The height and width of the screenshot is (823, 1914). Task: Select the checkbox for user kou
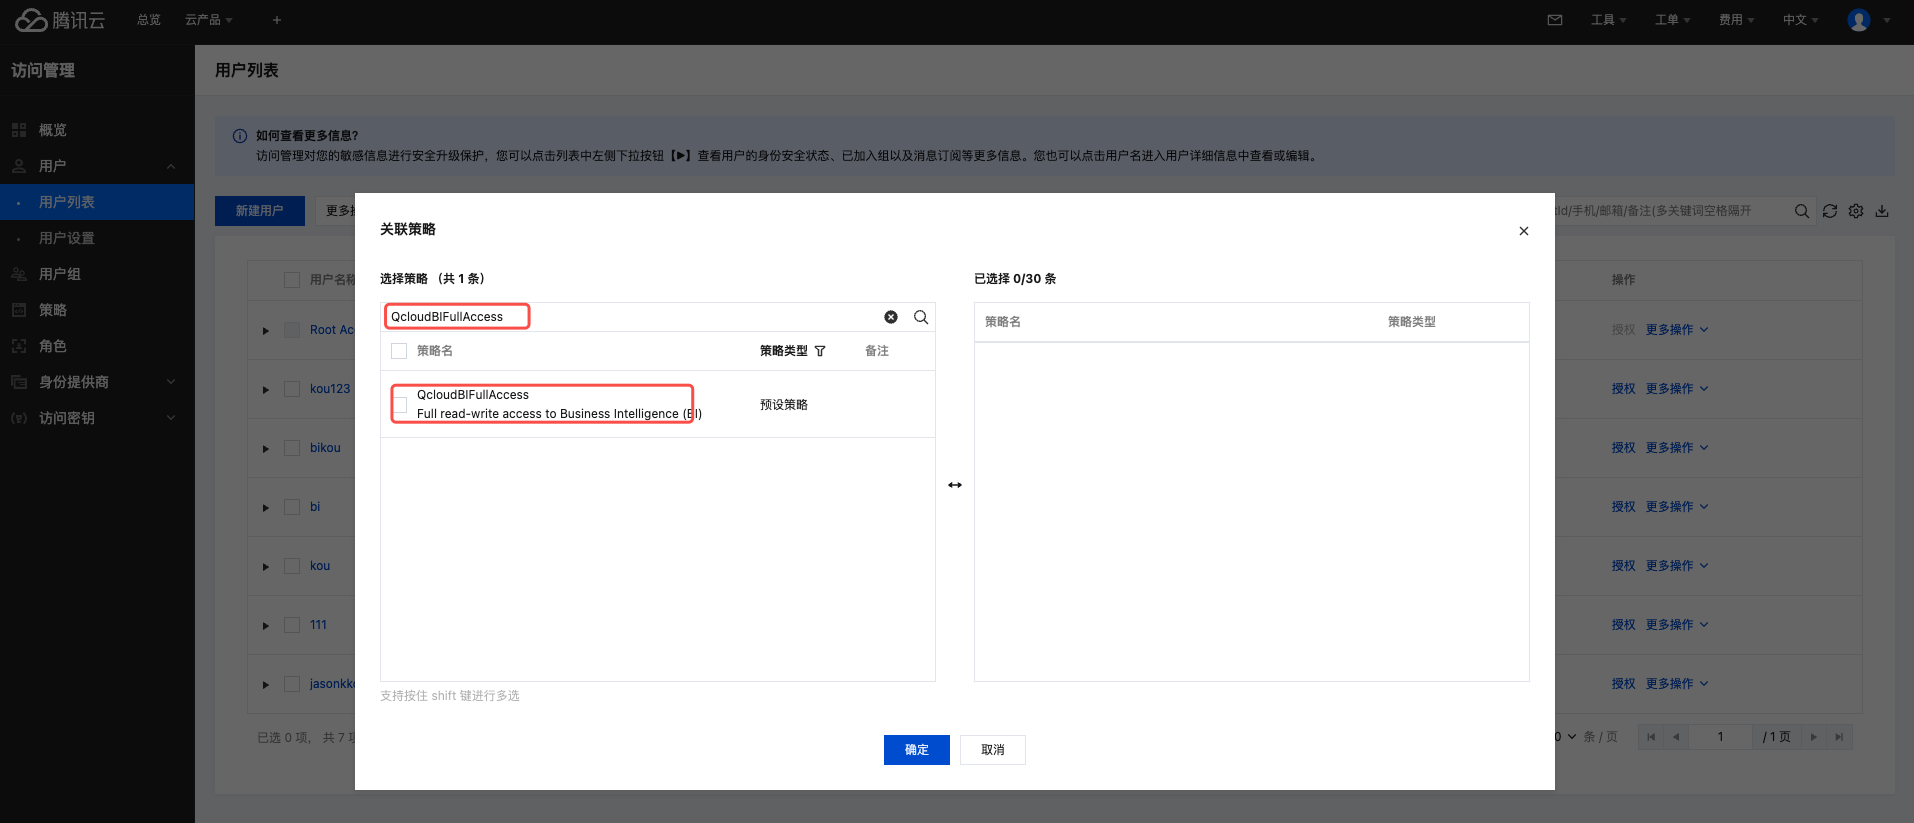click(292, 566)
